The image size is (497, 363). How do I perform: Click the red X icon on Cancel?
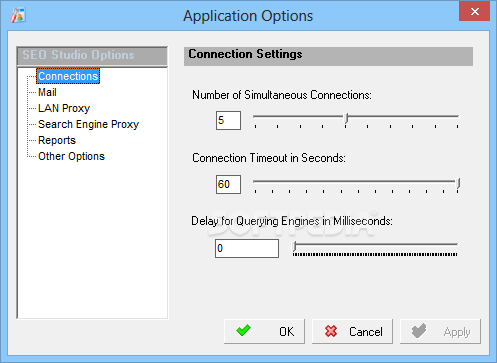tap(331, 331)
